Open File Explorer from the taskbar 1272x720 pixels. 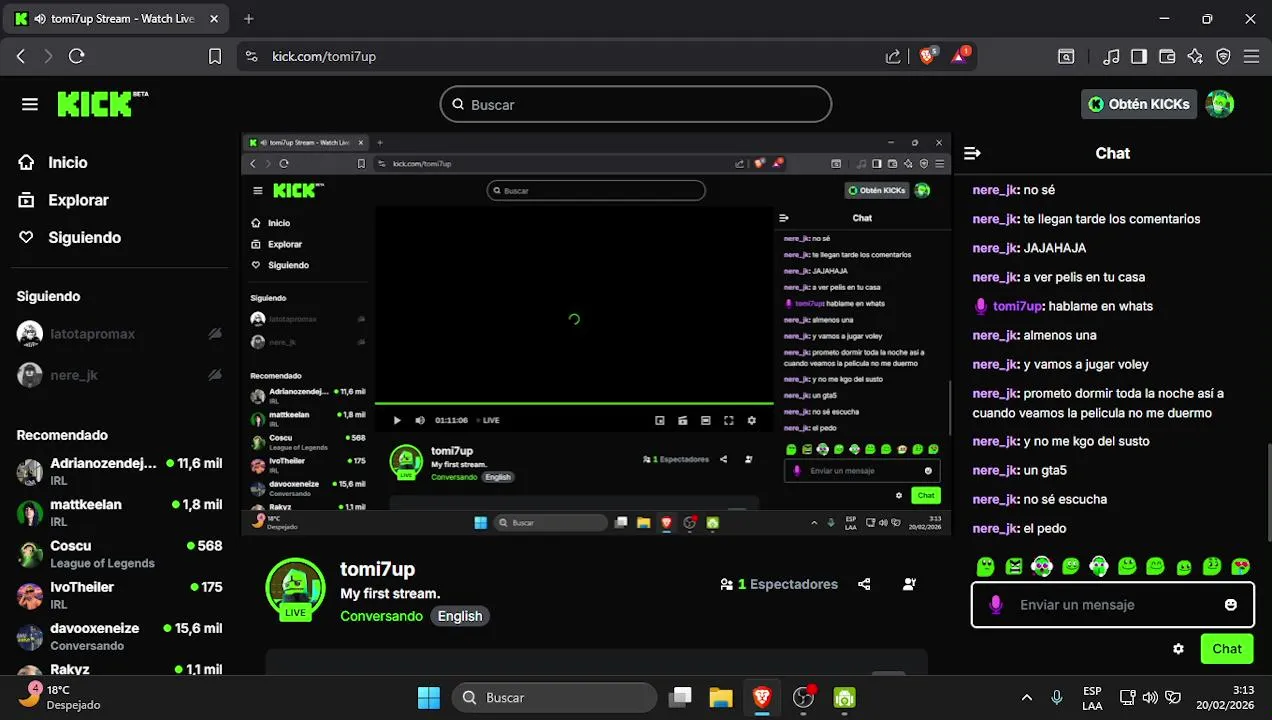pos(720,697)
